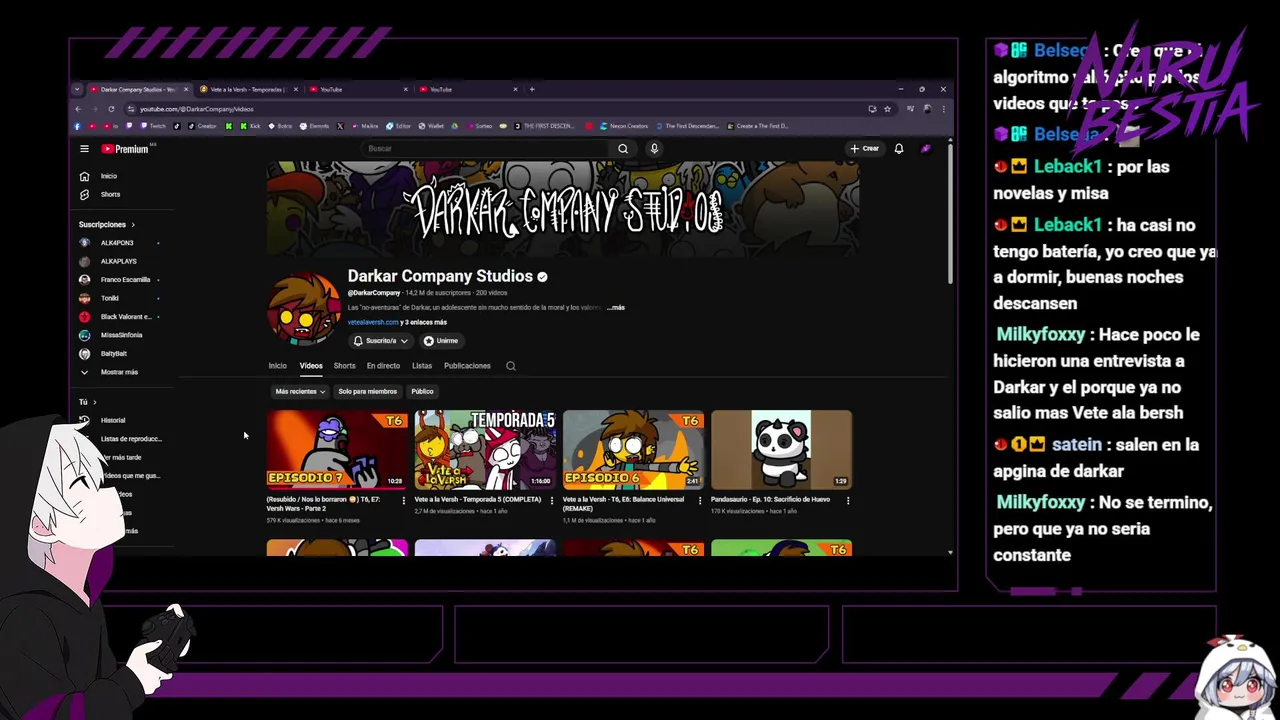Click the Unirme membership button
The height and width of the screenshot is (720, 1280).
pyautogui.click(x=440, y=341)
